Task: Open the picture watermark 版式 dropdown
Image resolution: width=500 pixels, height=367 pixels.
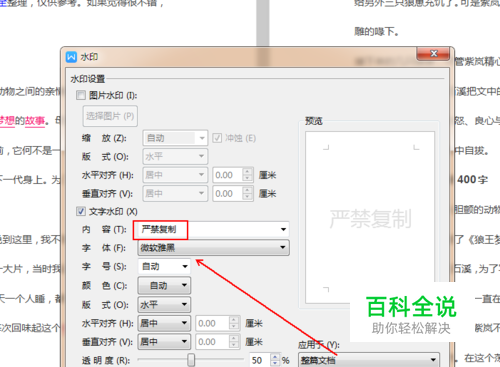Action: (x=175, y=156)
